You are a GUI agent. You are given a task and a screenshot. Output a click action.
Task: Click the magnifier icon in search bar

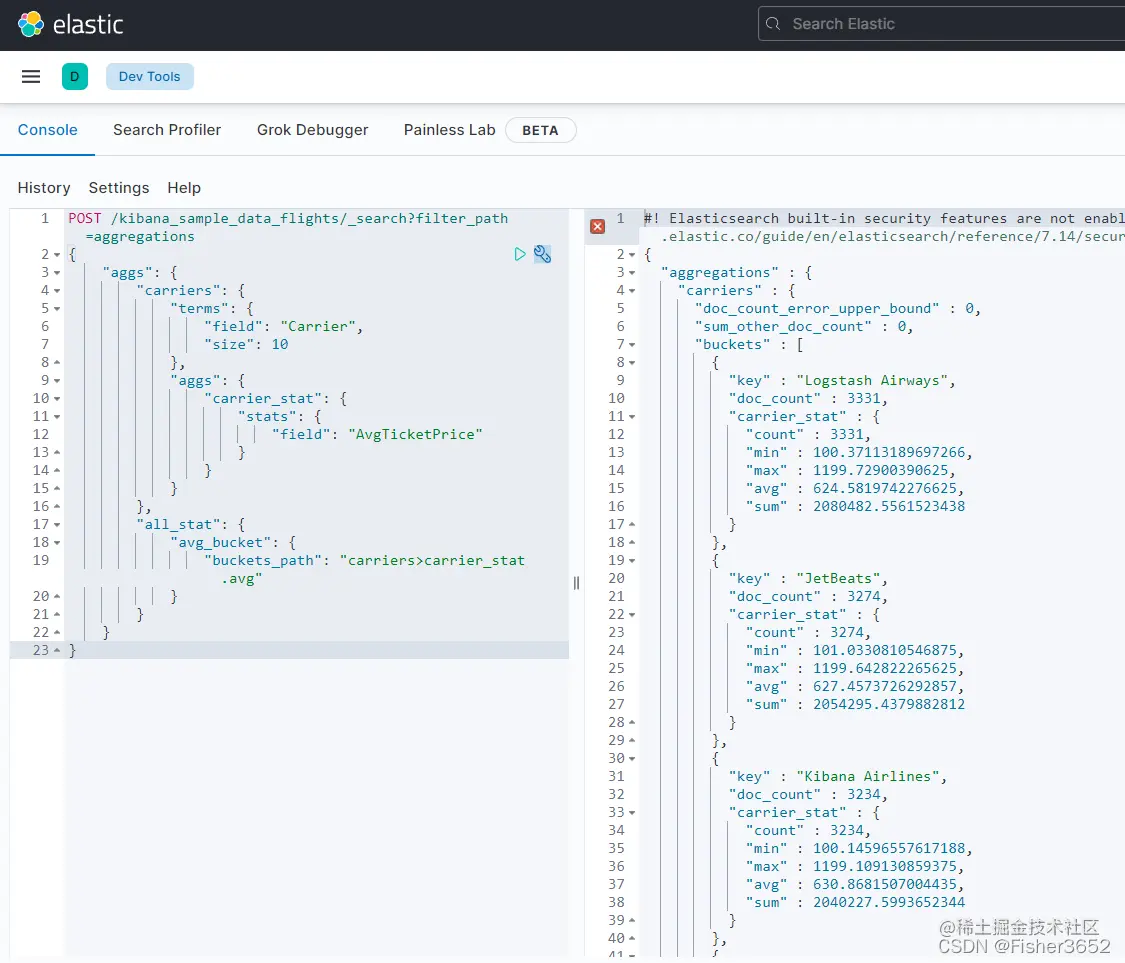coord(773,24)
